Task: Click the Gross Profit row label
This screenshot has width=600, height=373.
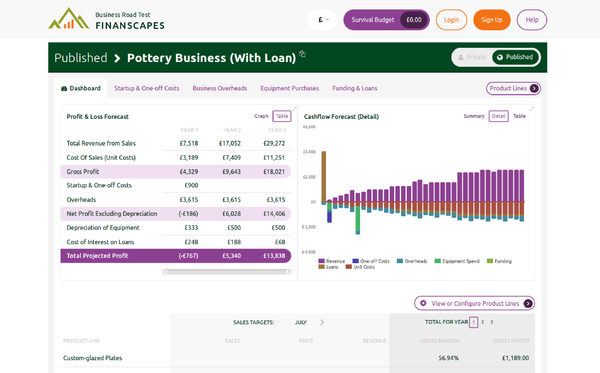Action: [83, 171]
